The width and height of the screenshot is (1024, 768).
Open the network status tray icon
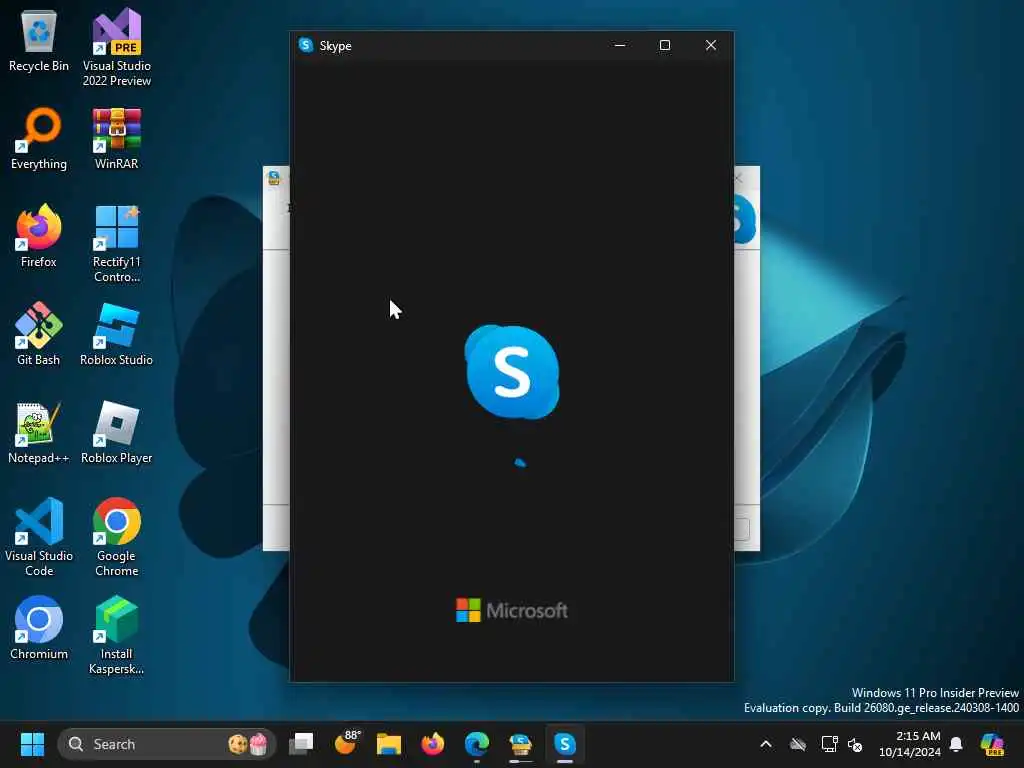coord(829,744)
